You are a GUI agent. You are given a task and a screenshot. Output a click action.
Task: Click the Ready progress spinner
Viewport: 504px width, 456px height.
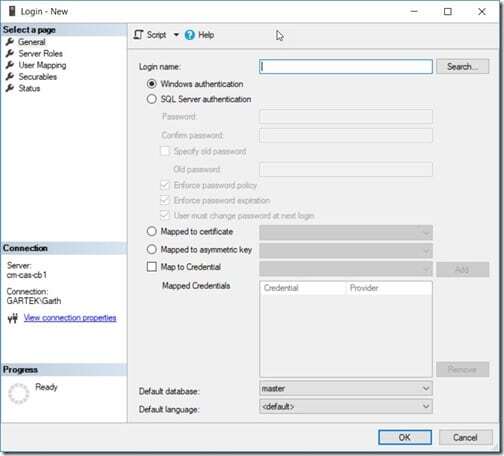click(x=19, y=393)
